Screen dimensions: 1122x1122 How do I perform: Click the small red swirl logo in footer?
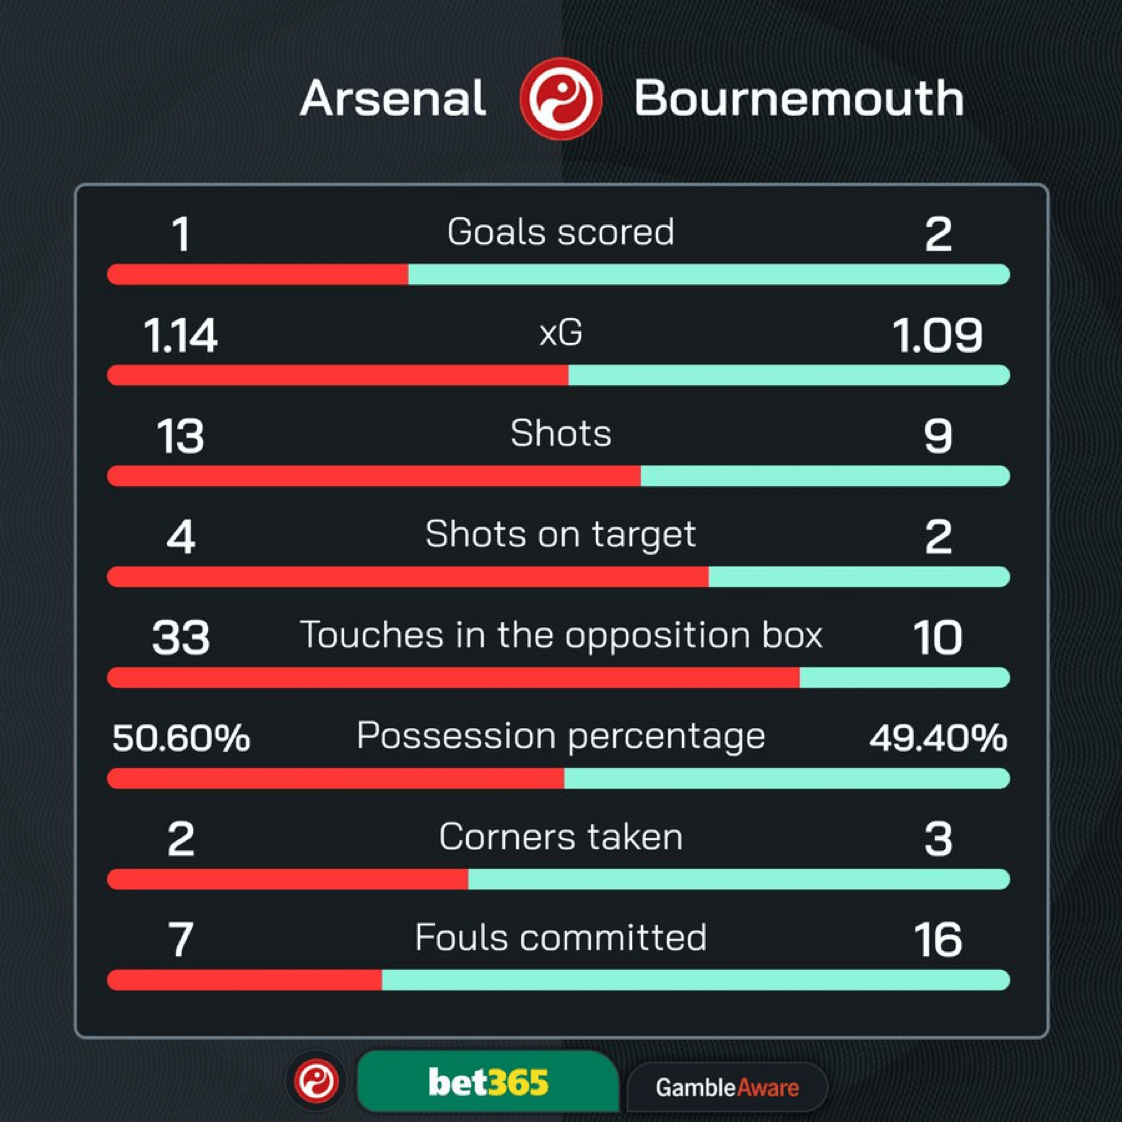[x=317, y=1080]
